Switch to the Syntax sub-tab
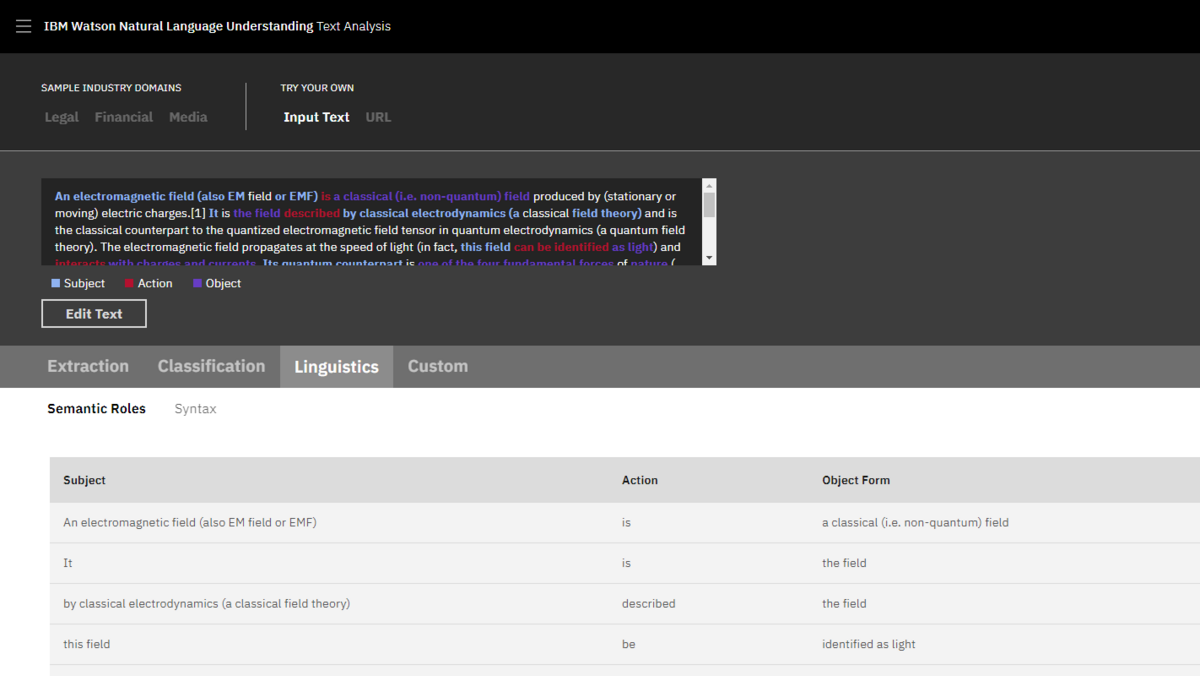 click(x=195, y=409)
